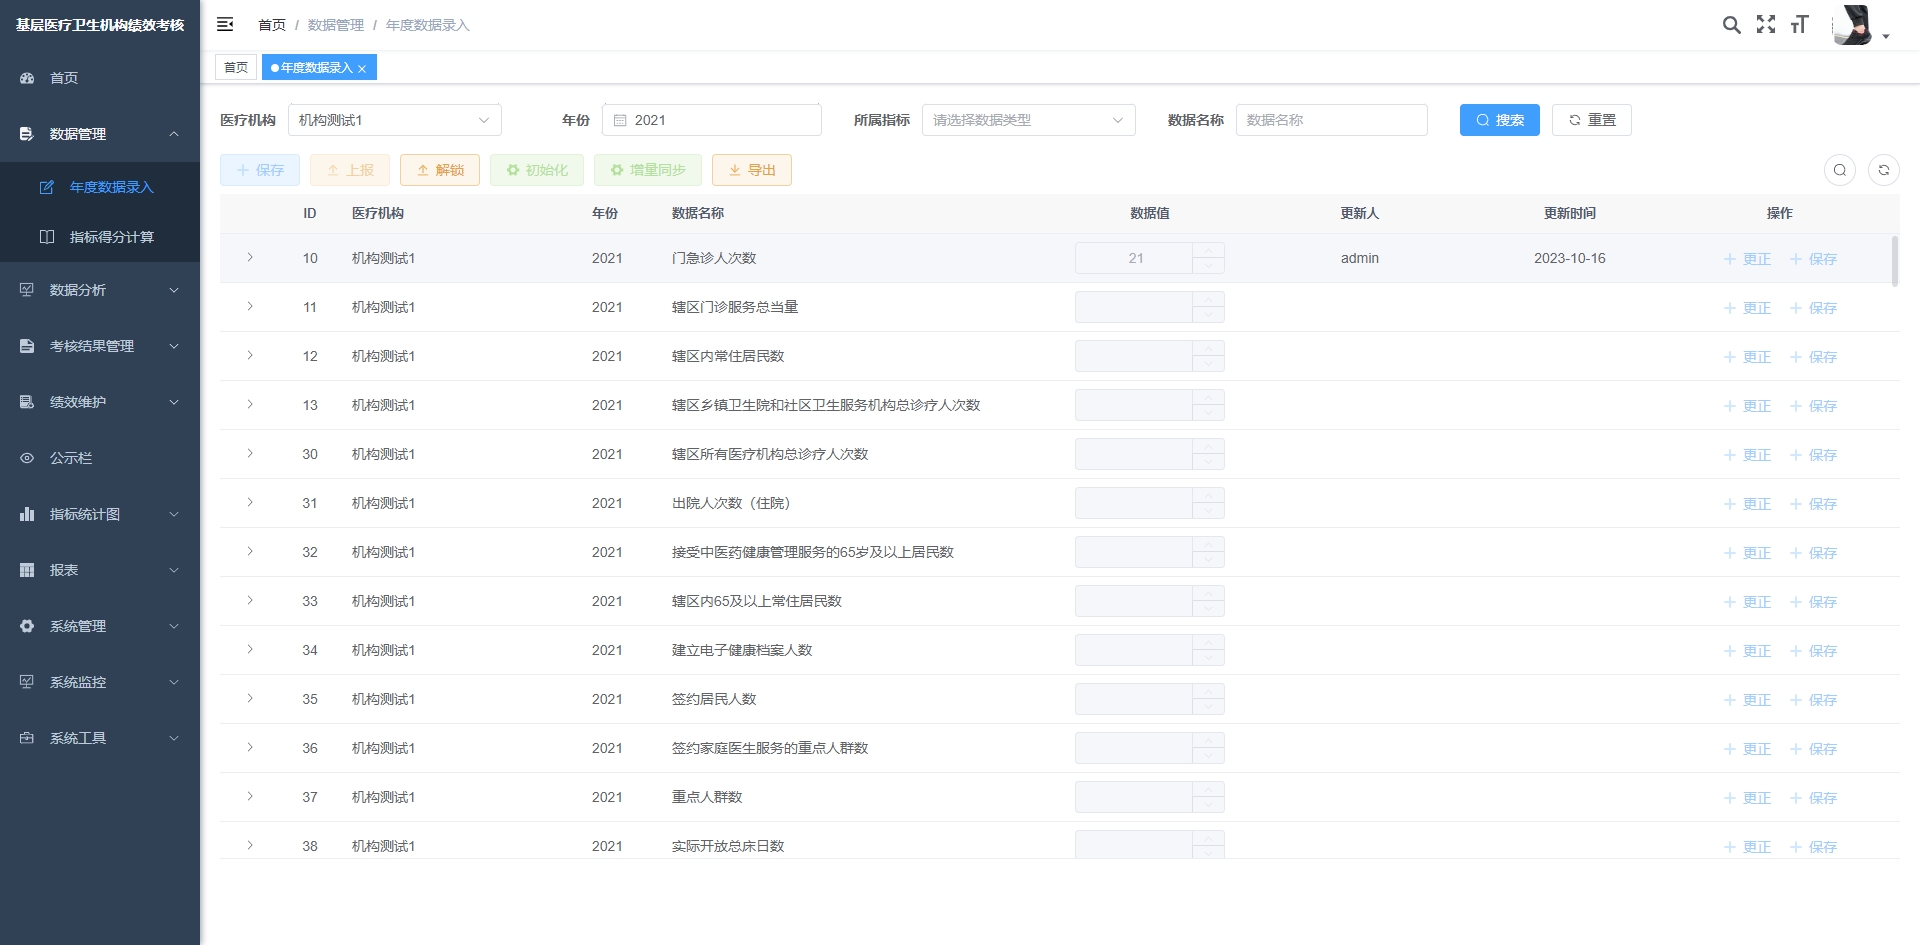This screenshot has height=945, width=1920.
Task: Increase the 门急诊人次数 value with stepper up arrow
Action: 1208,250
